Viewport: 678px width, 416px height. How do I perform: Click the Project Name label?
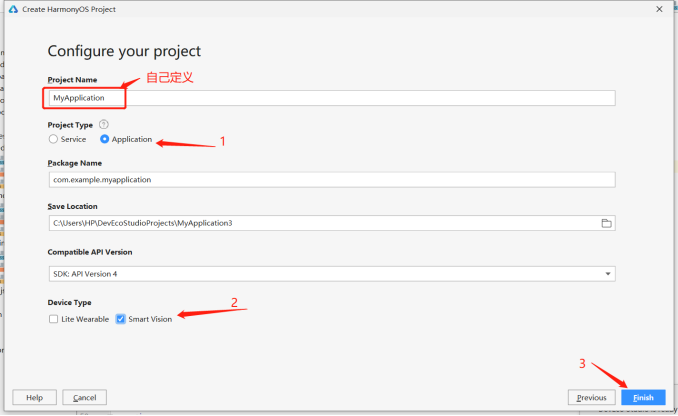pyautogui.click(x=72, y=80)
